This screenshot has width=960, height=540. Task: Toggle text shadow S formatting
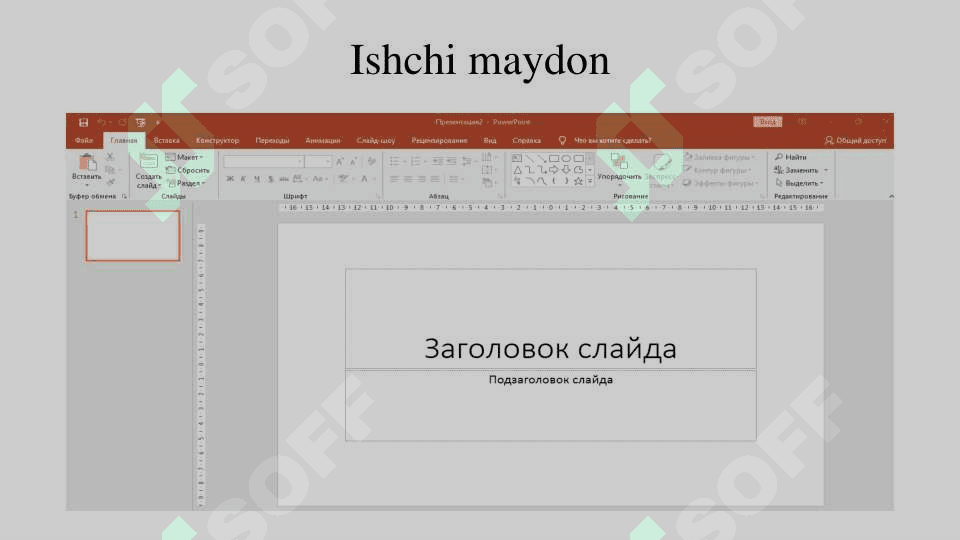270,179
